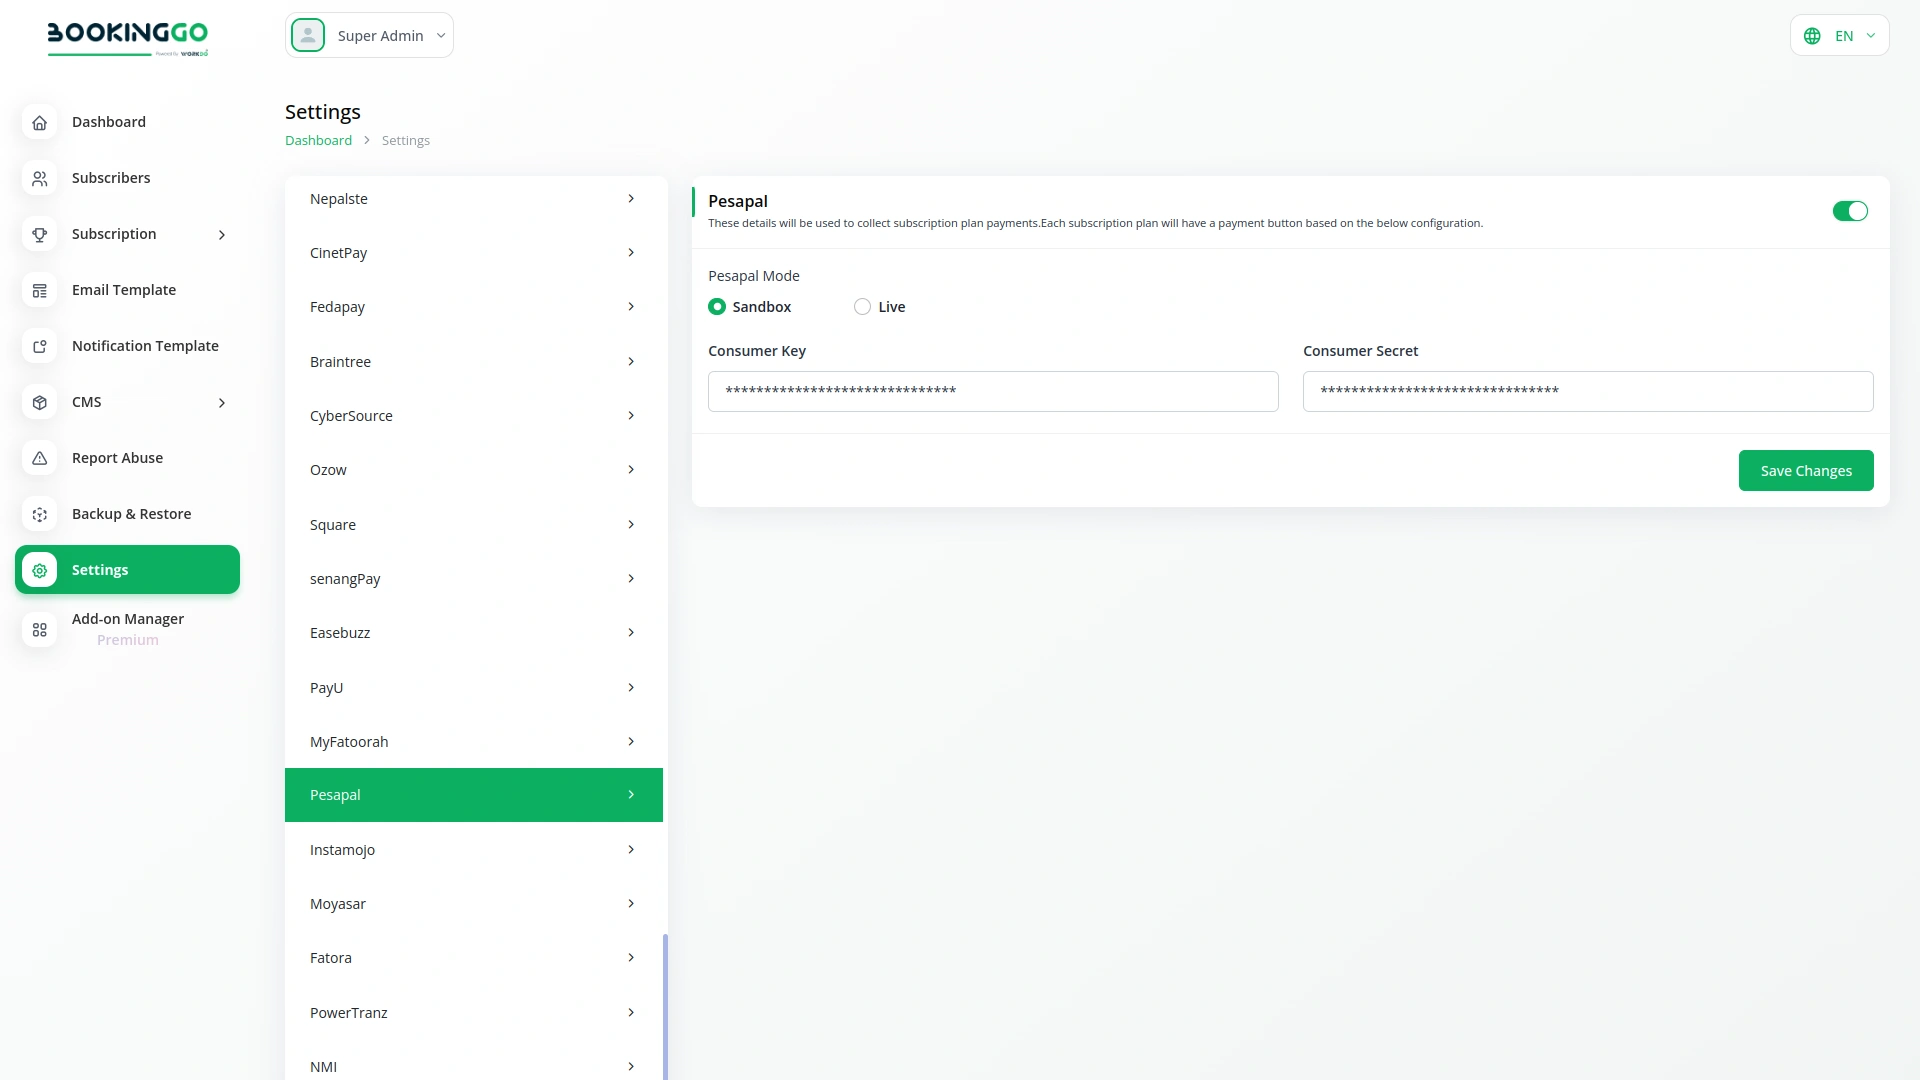Select the Live mode radio button

(x=862, y=306)
